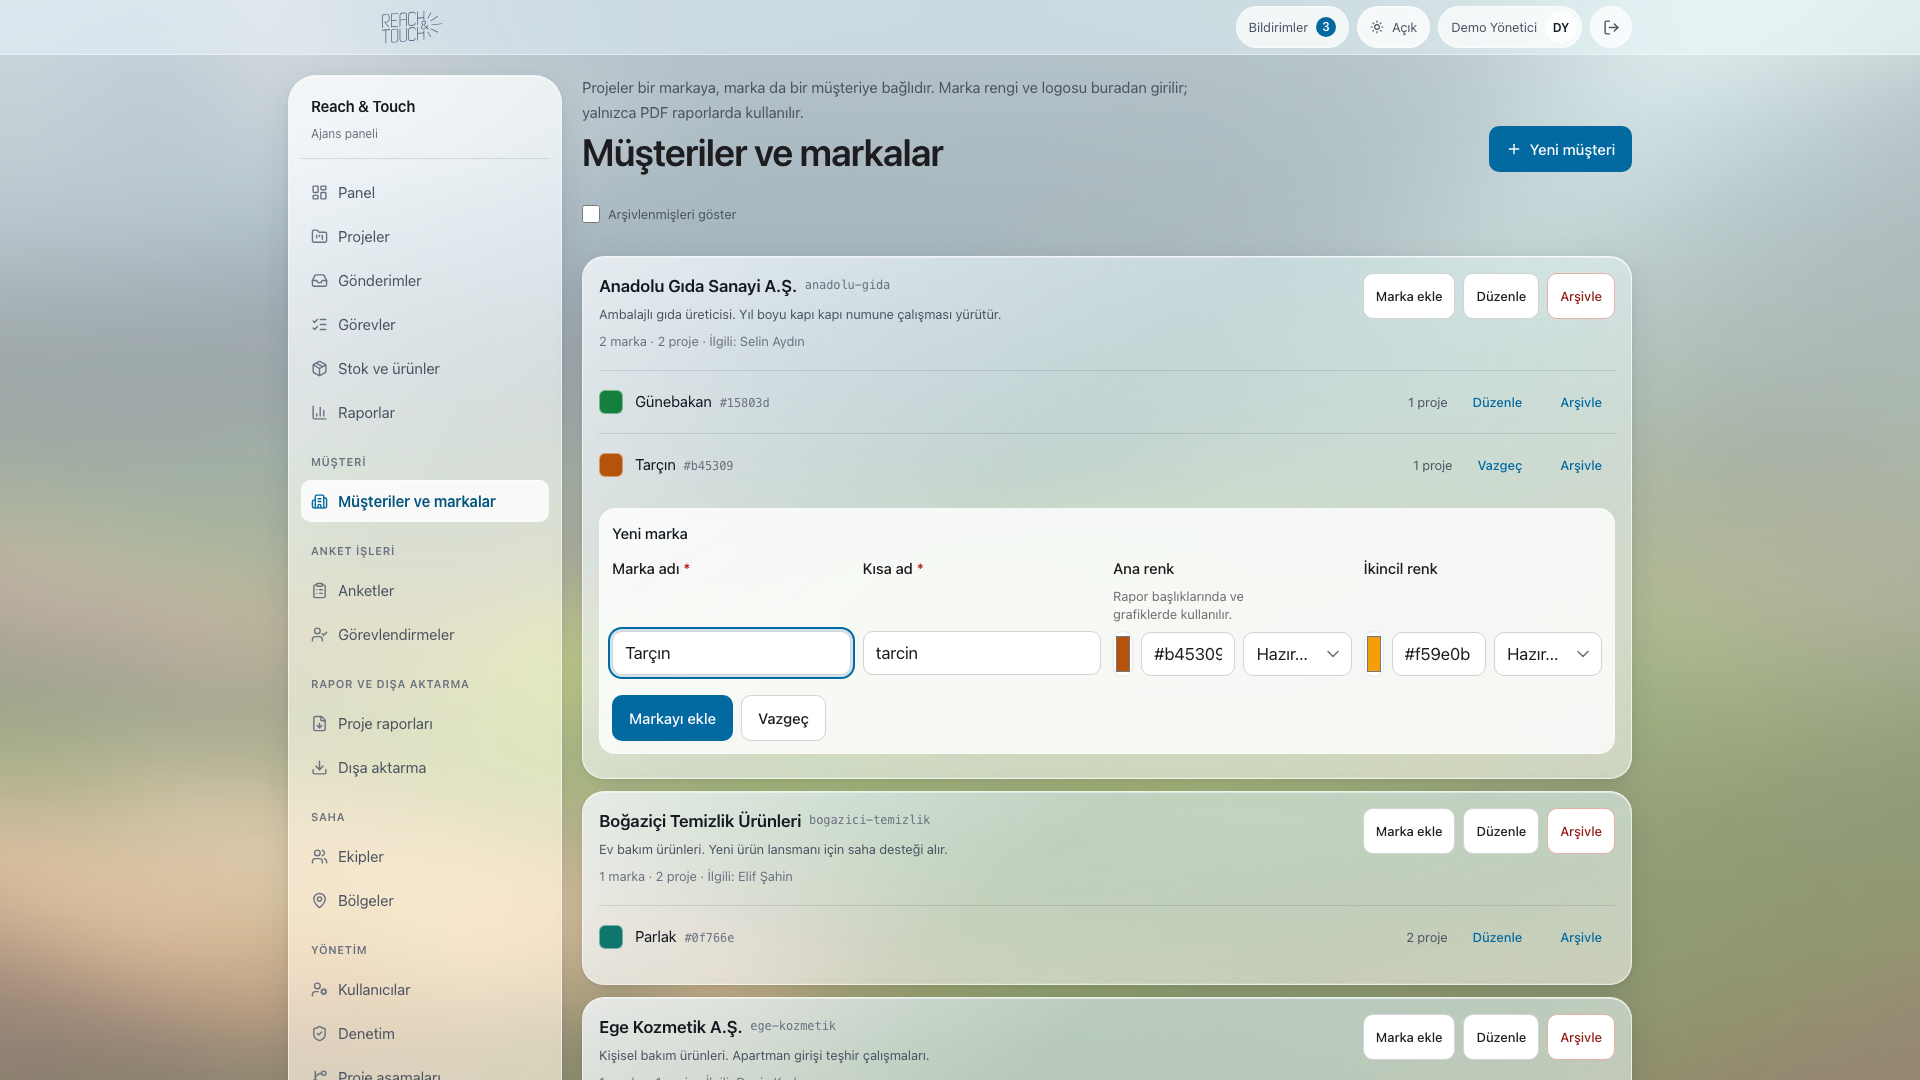Toggle the Açık light theme button
1920x1080 pixels.
(x=1393, y=27)
